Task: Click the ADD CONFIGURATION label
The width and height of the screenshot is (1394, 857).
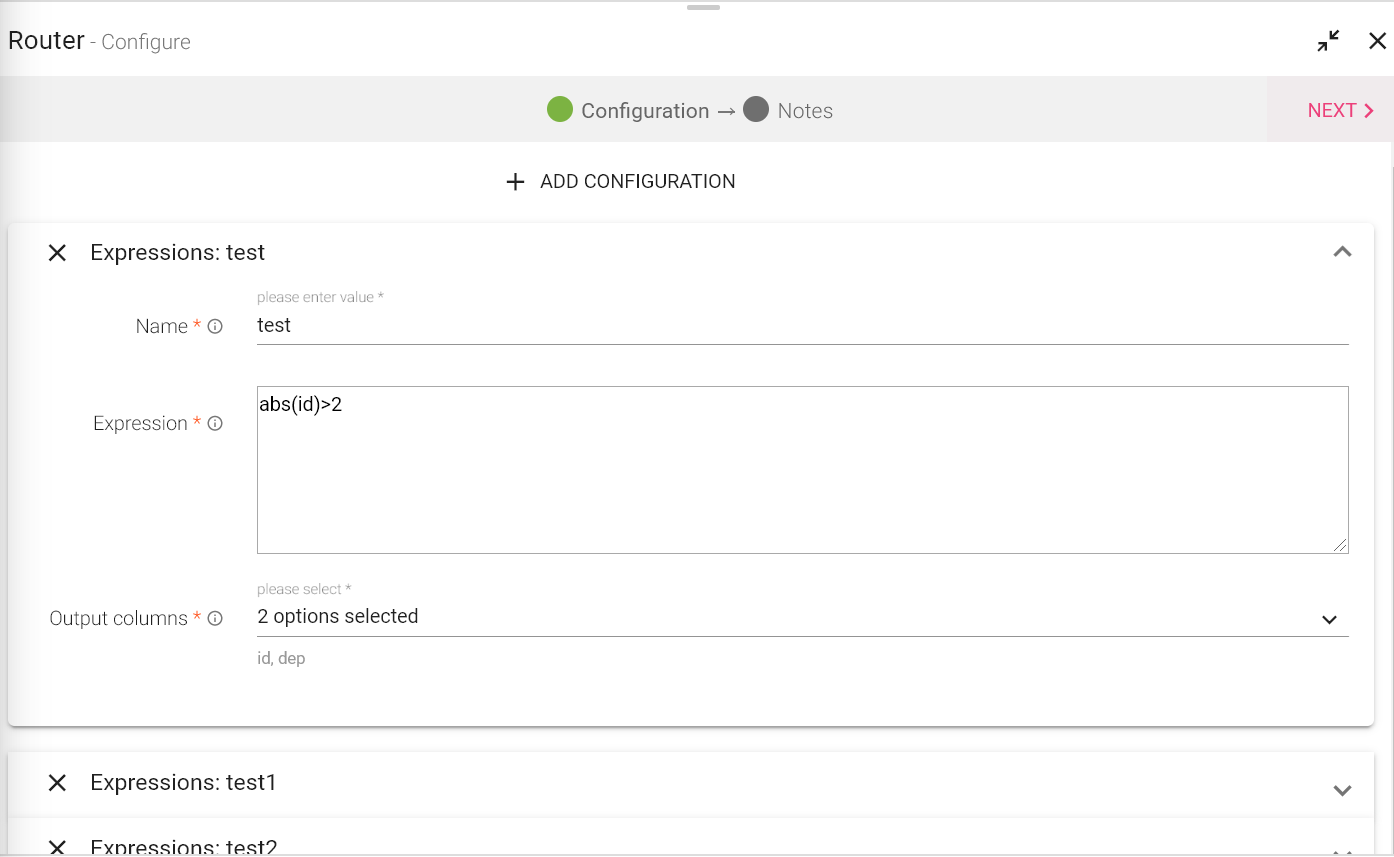Action: tap(637, 182)
